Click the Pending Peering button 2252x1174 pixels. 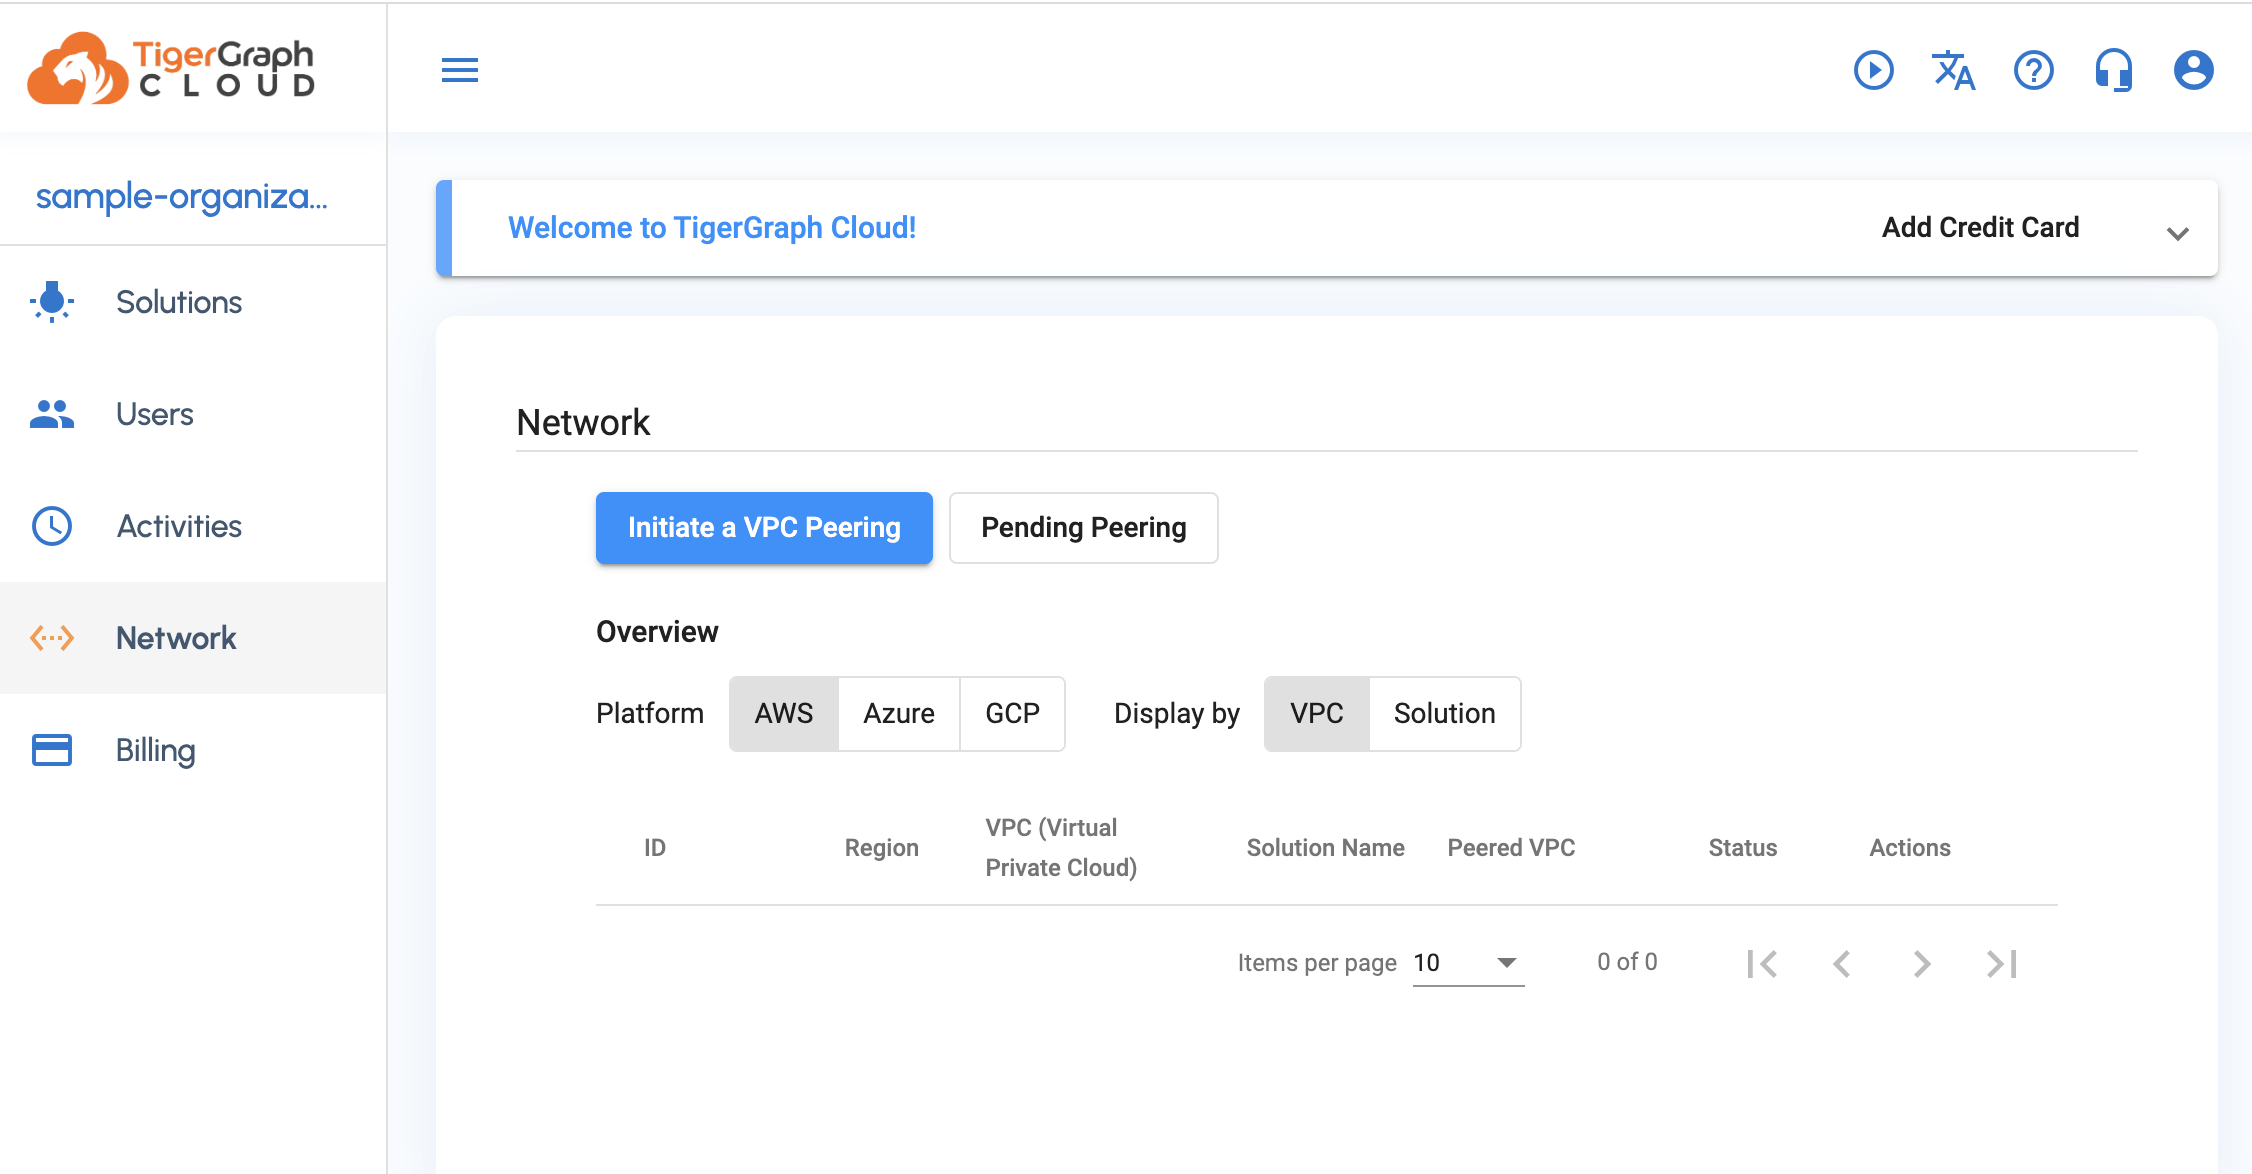[1084, 527]
